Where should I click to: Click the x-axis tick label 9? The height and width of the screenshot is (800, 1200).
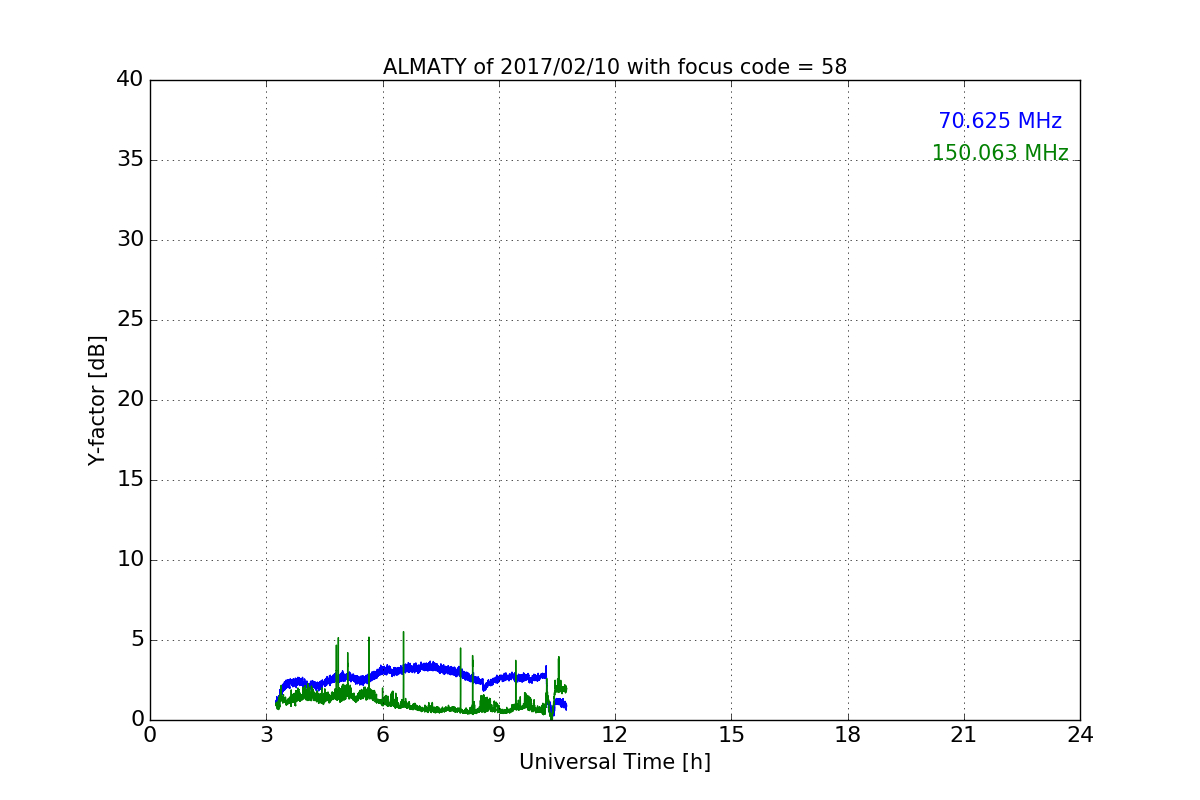[x=499, y=735]
